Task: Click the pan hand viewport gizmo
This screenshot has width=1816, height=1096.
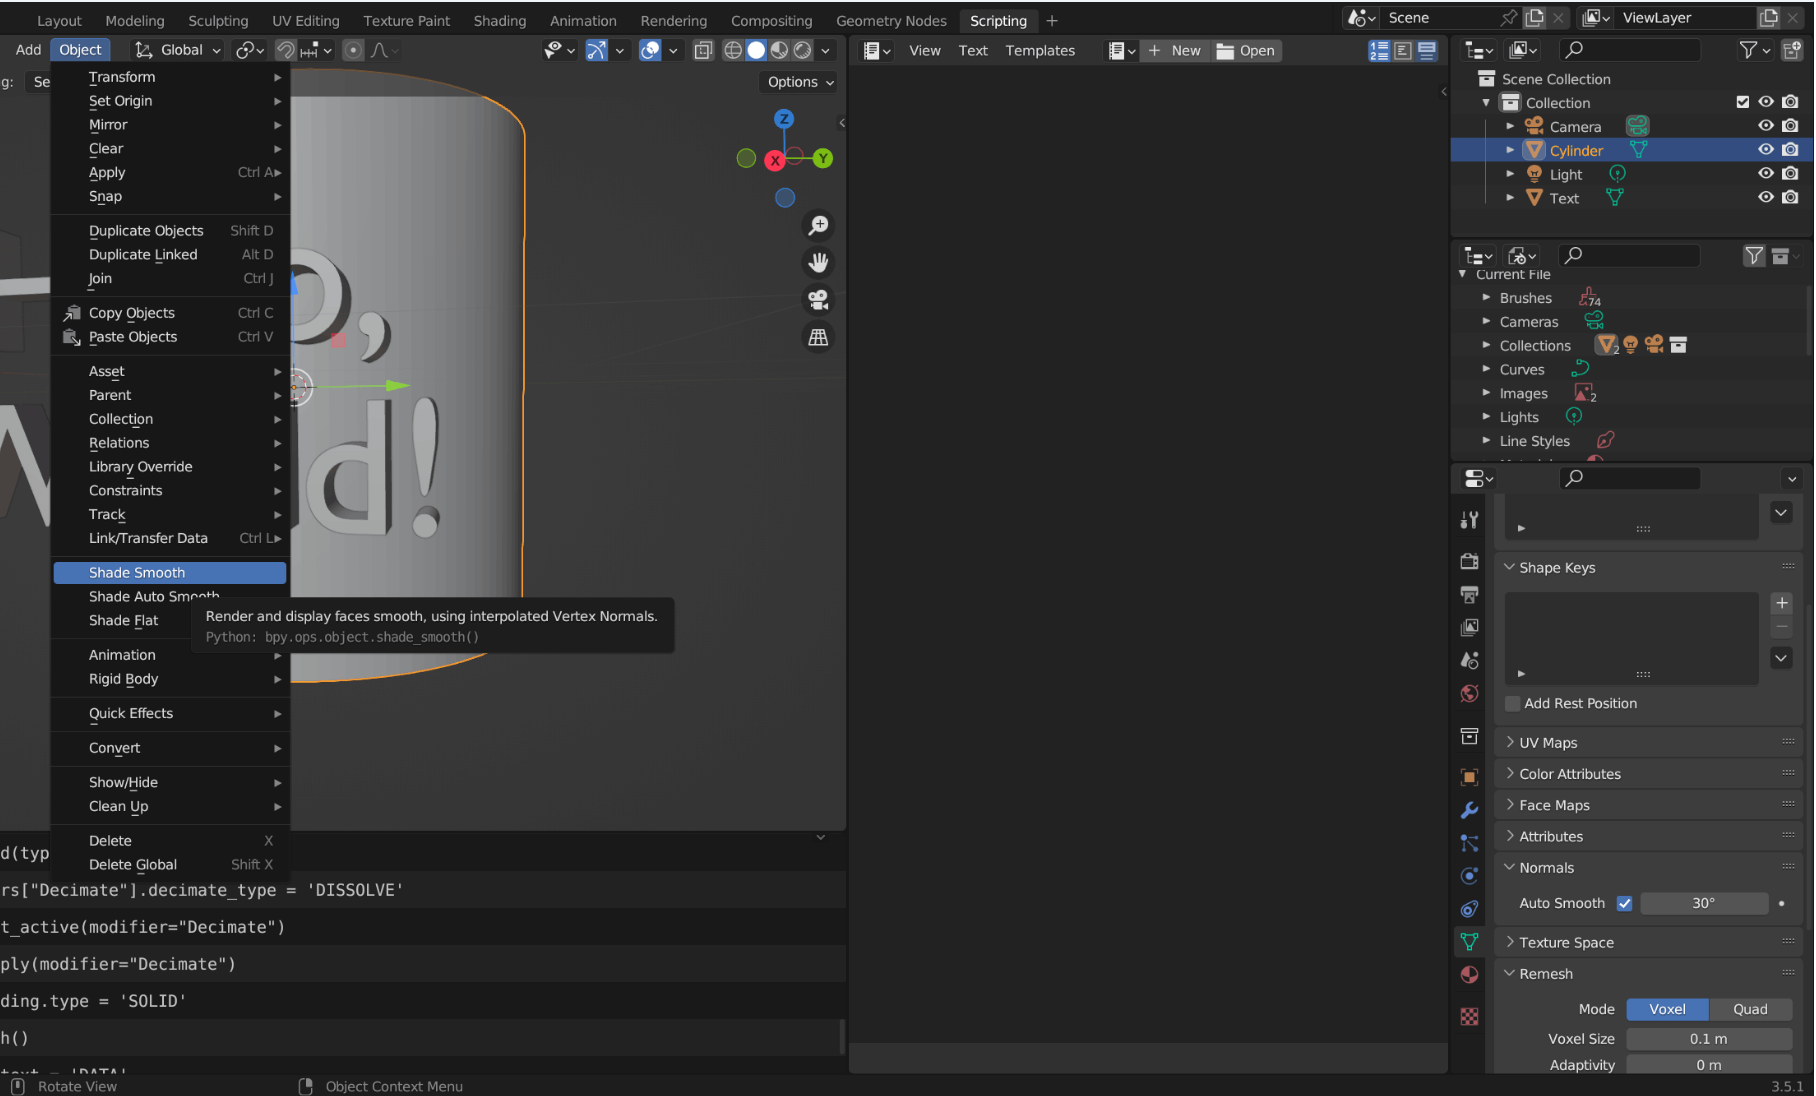Action: 818,262
